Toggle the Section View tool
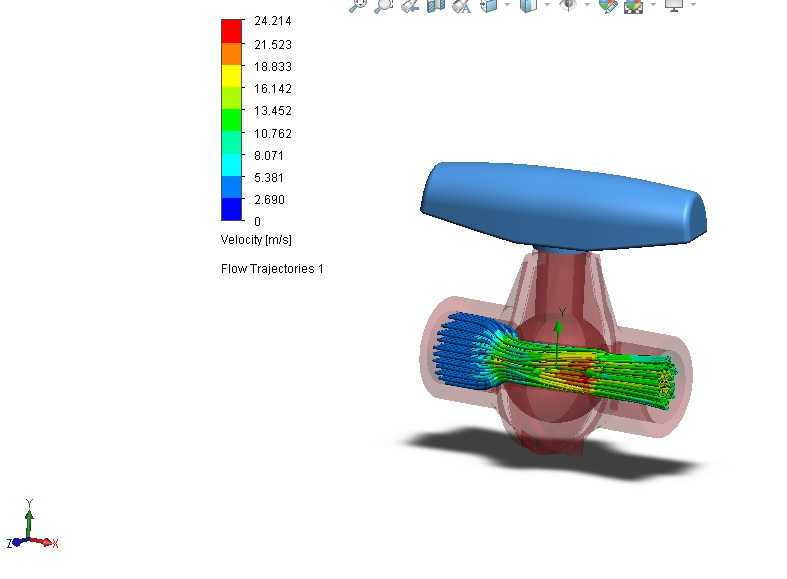 (x=436, y=5)
